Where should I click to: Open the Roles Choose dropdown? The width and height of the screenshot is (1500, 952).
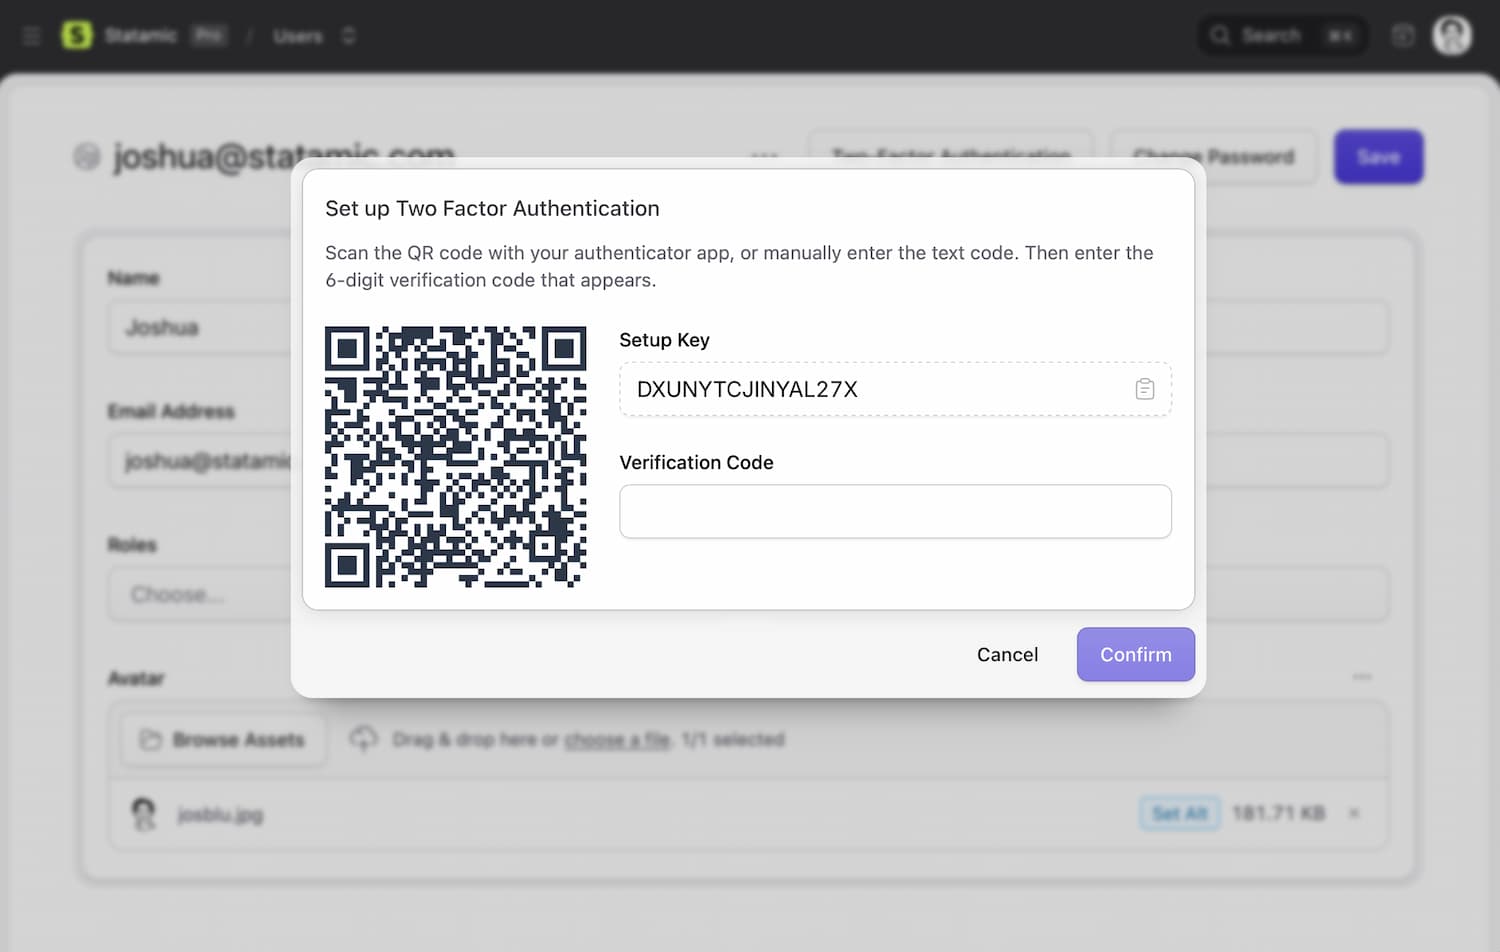pyautogui.click(x=200, y=595)
